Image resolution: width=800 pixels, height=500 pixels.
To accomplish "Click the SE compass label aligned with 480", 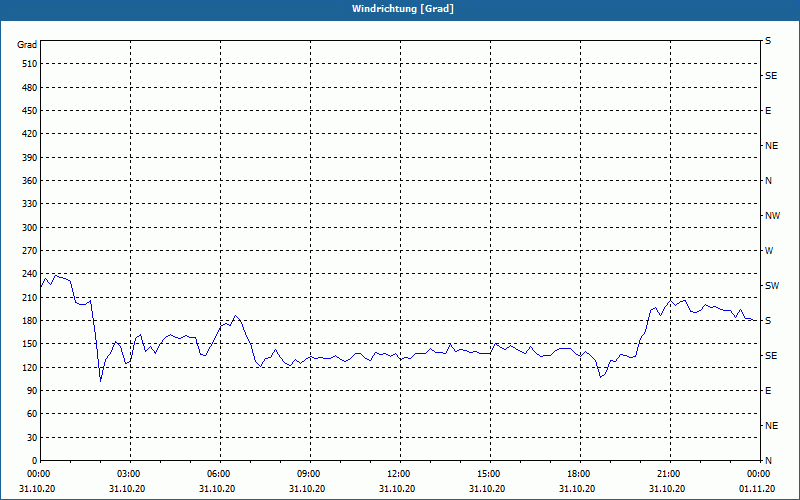I will (x=771, y=76).
